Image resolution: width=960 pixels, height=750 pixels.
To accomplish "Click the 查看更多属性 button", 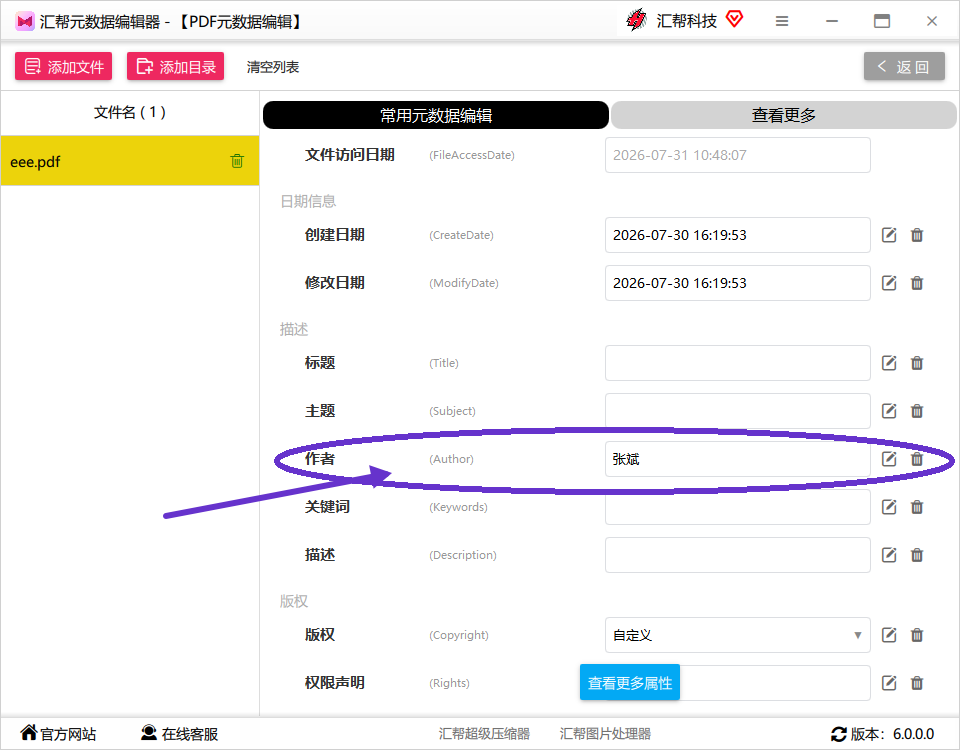I will pyautogui.click(x=630, y=682).
